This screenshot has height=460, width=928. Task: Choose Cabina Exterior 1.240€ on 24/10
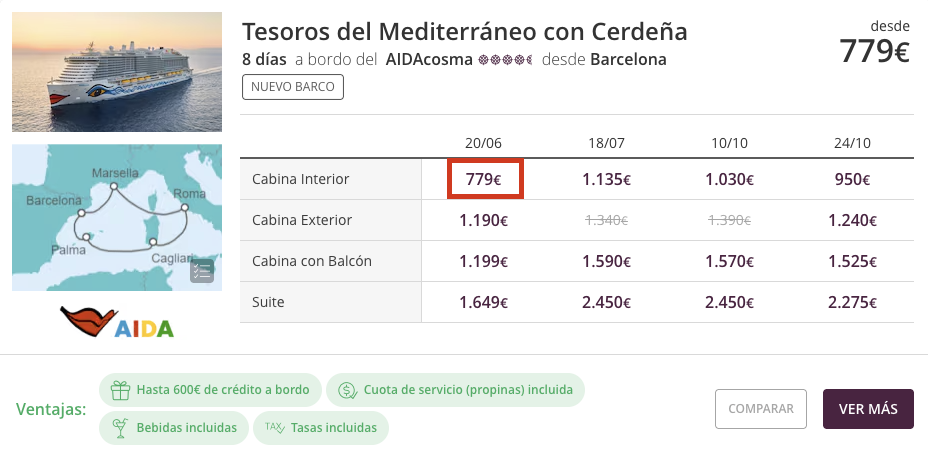click(852, 220)
